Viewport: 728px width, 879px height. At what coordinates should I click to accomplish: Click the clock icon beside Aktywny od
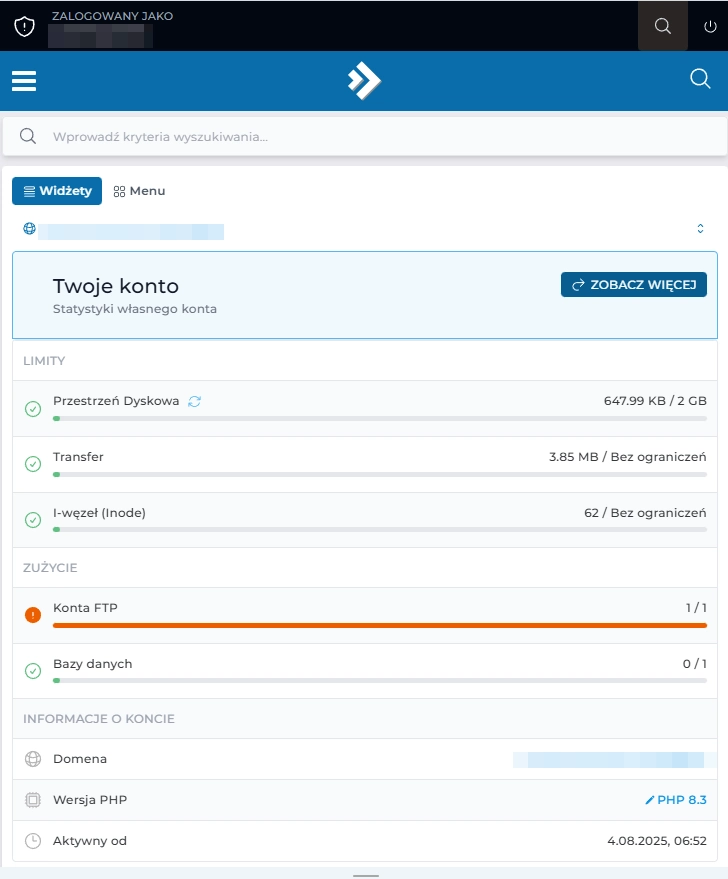[32, 841]
